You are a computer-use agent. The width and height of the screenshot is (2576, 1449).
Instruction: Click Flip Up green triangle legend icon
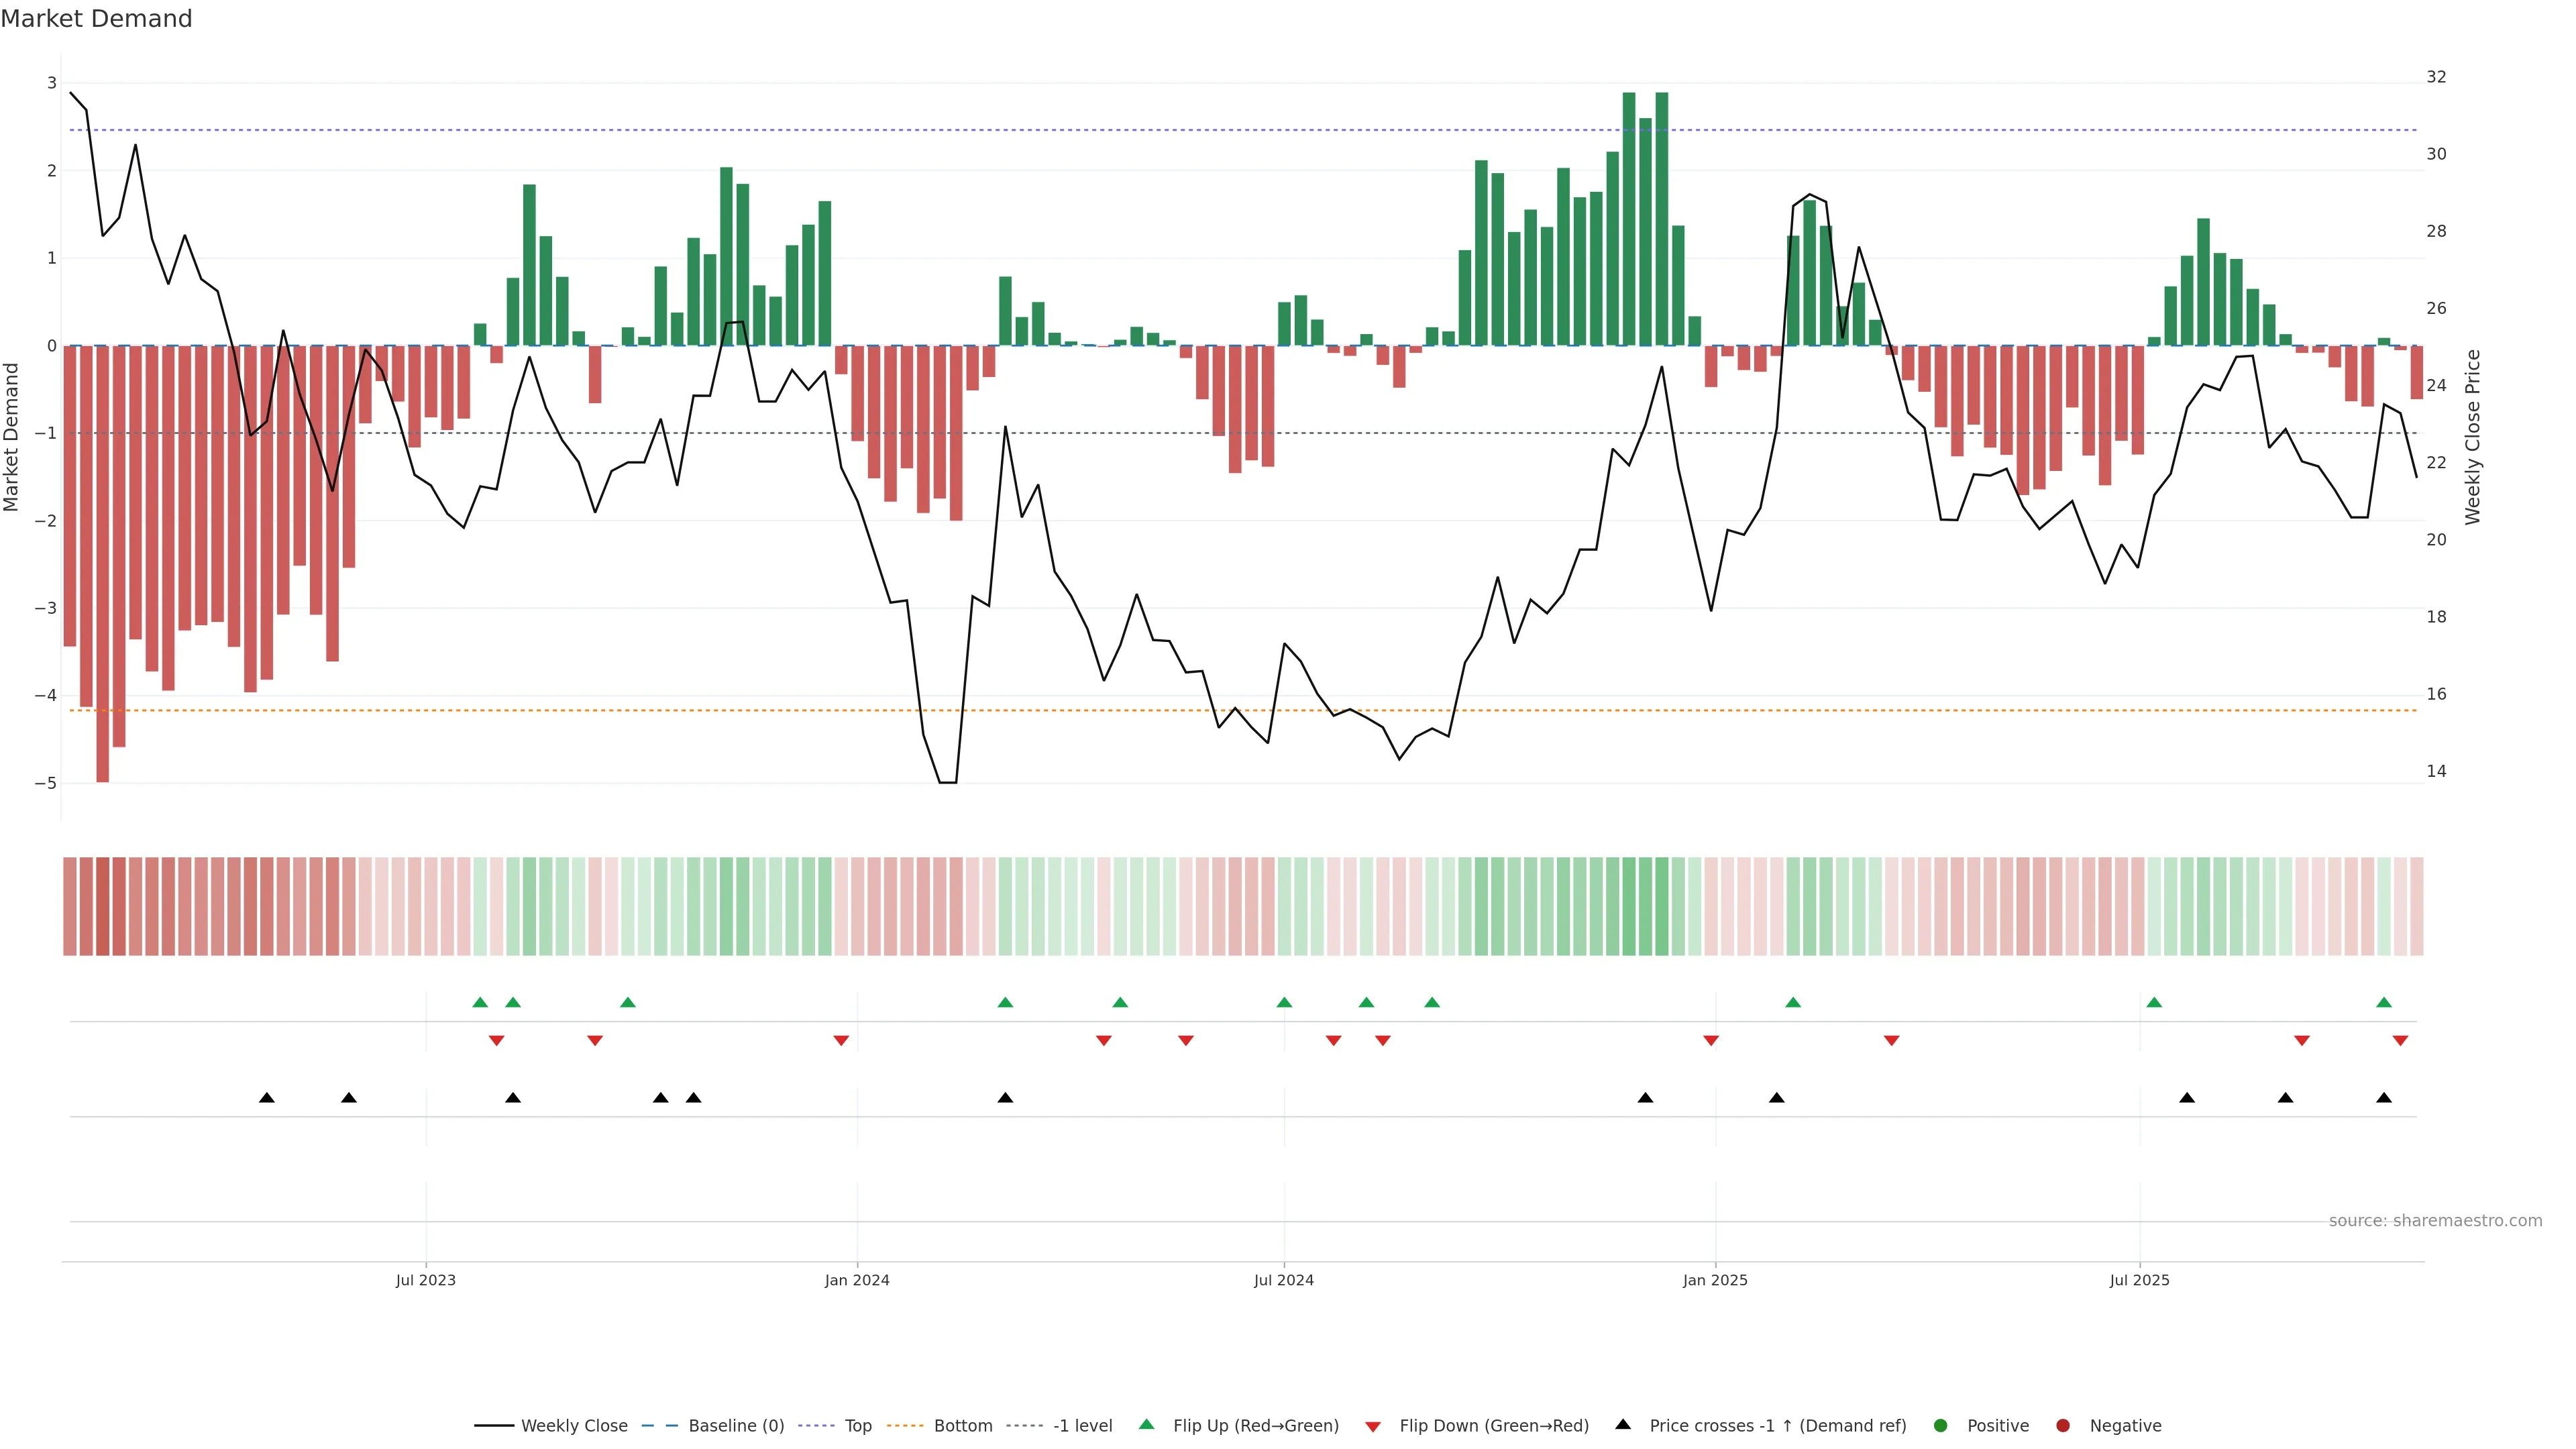1147,1424
